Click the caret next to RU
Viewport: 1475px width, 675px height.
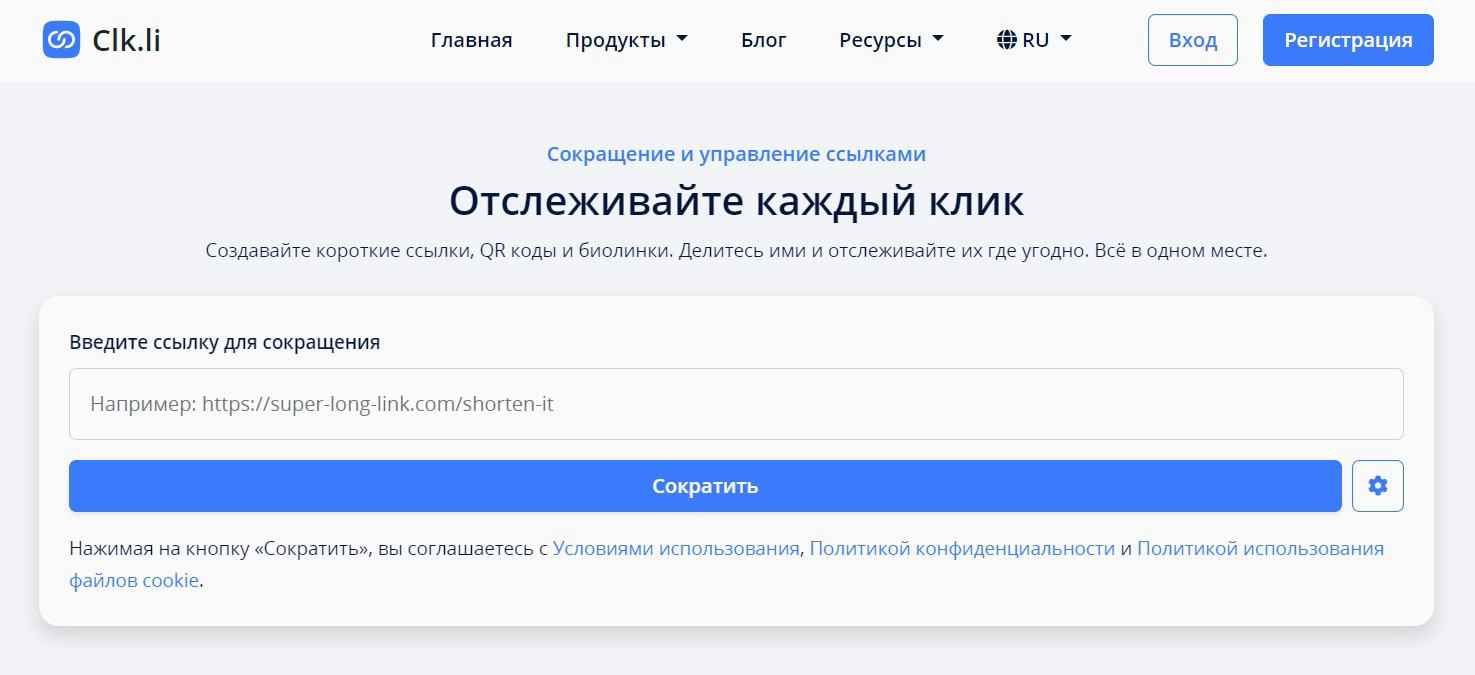tap(1066, 40)
